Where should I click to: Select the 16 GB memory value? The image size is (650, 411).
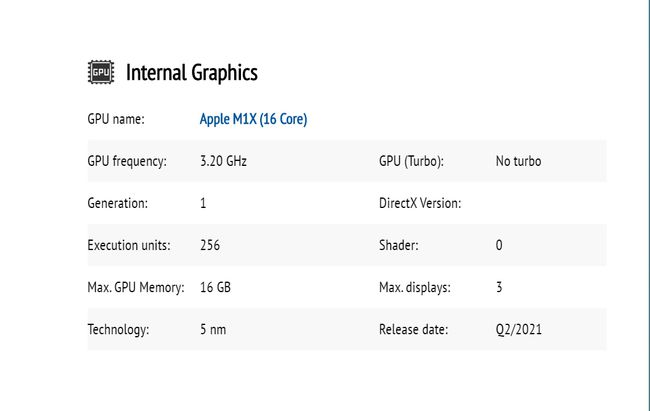[215, 287]
